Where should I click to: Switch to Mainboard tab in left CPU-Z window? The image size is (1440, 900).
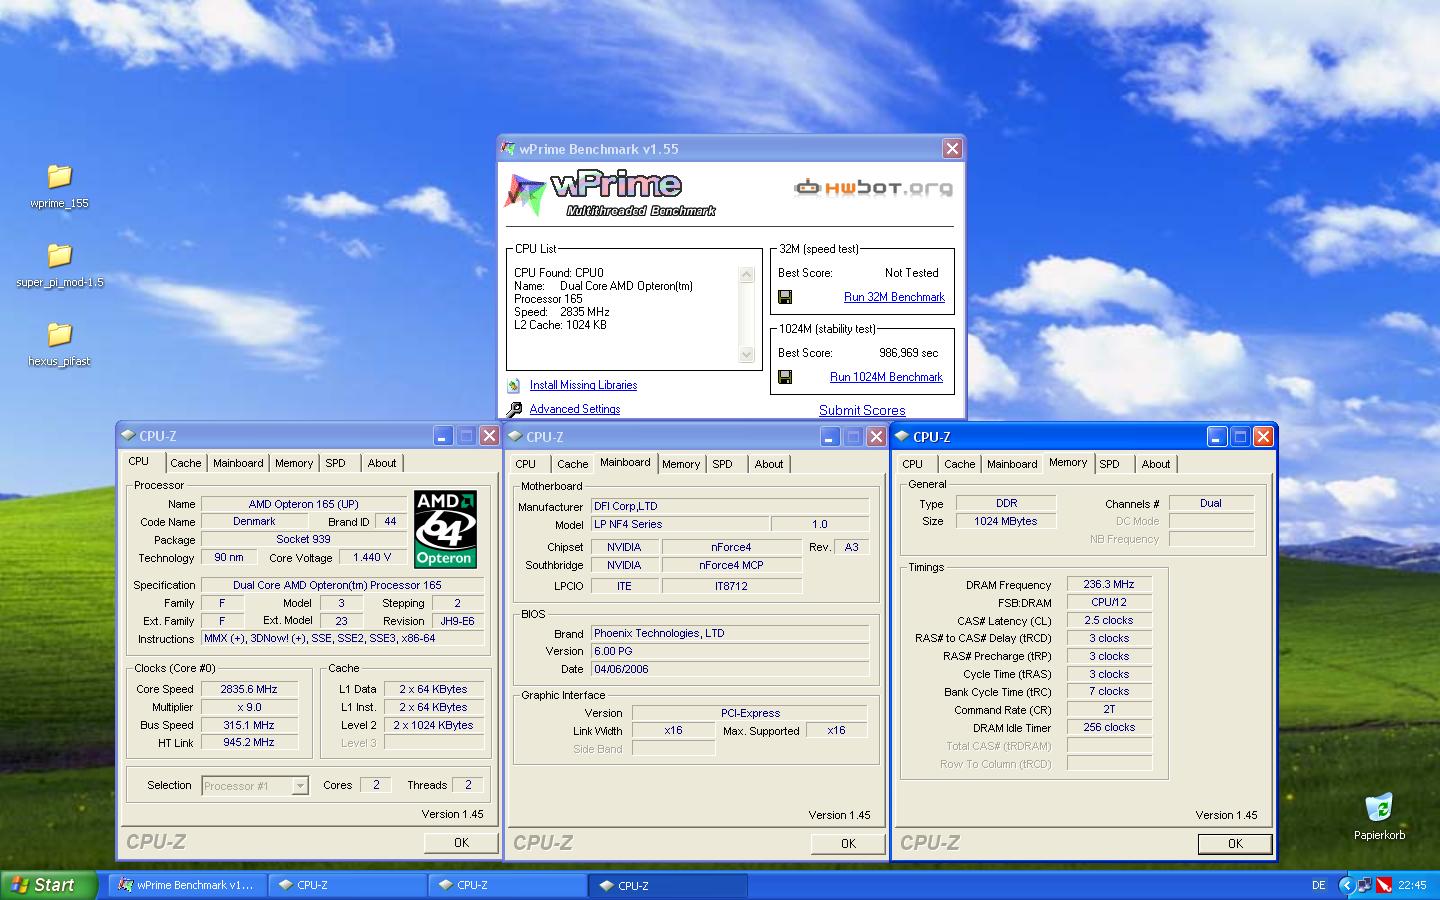point(238,463)
